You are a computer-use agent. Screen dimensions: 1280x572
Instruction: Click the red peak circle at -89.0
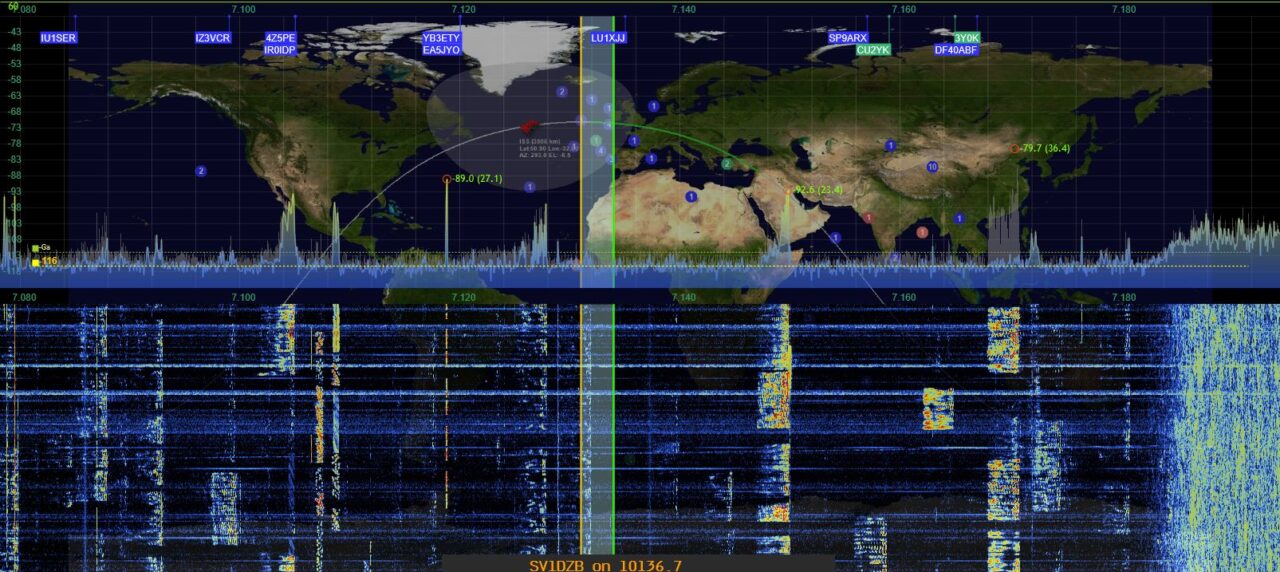point(447,179)
